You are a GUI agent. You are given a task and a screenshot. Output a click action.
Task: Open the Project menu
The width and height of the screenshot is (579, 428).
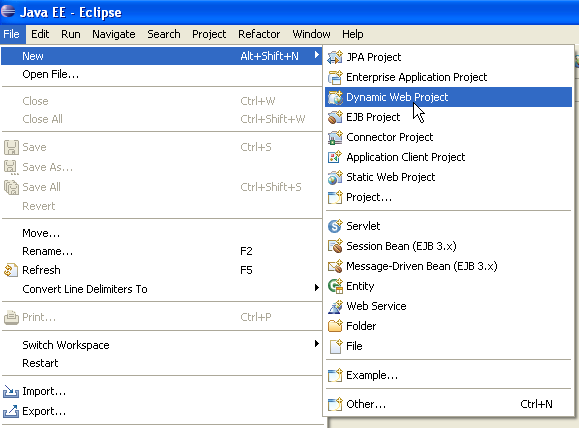209,34
